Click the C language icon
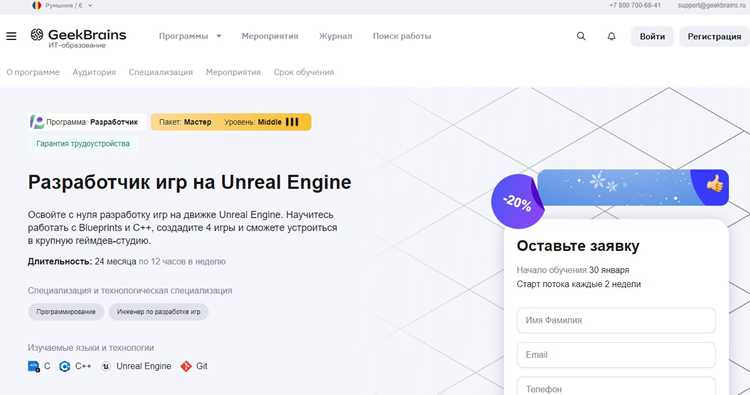 33,366
